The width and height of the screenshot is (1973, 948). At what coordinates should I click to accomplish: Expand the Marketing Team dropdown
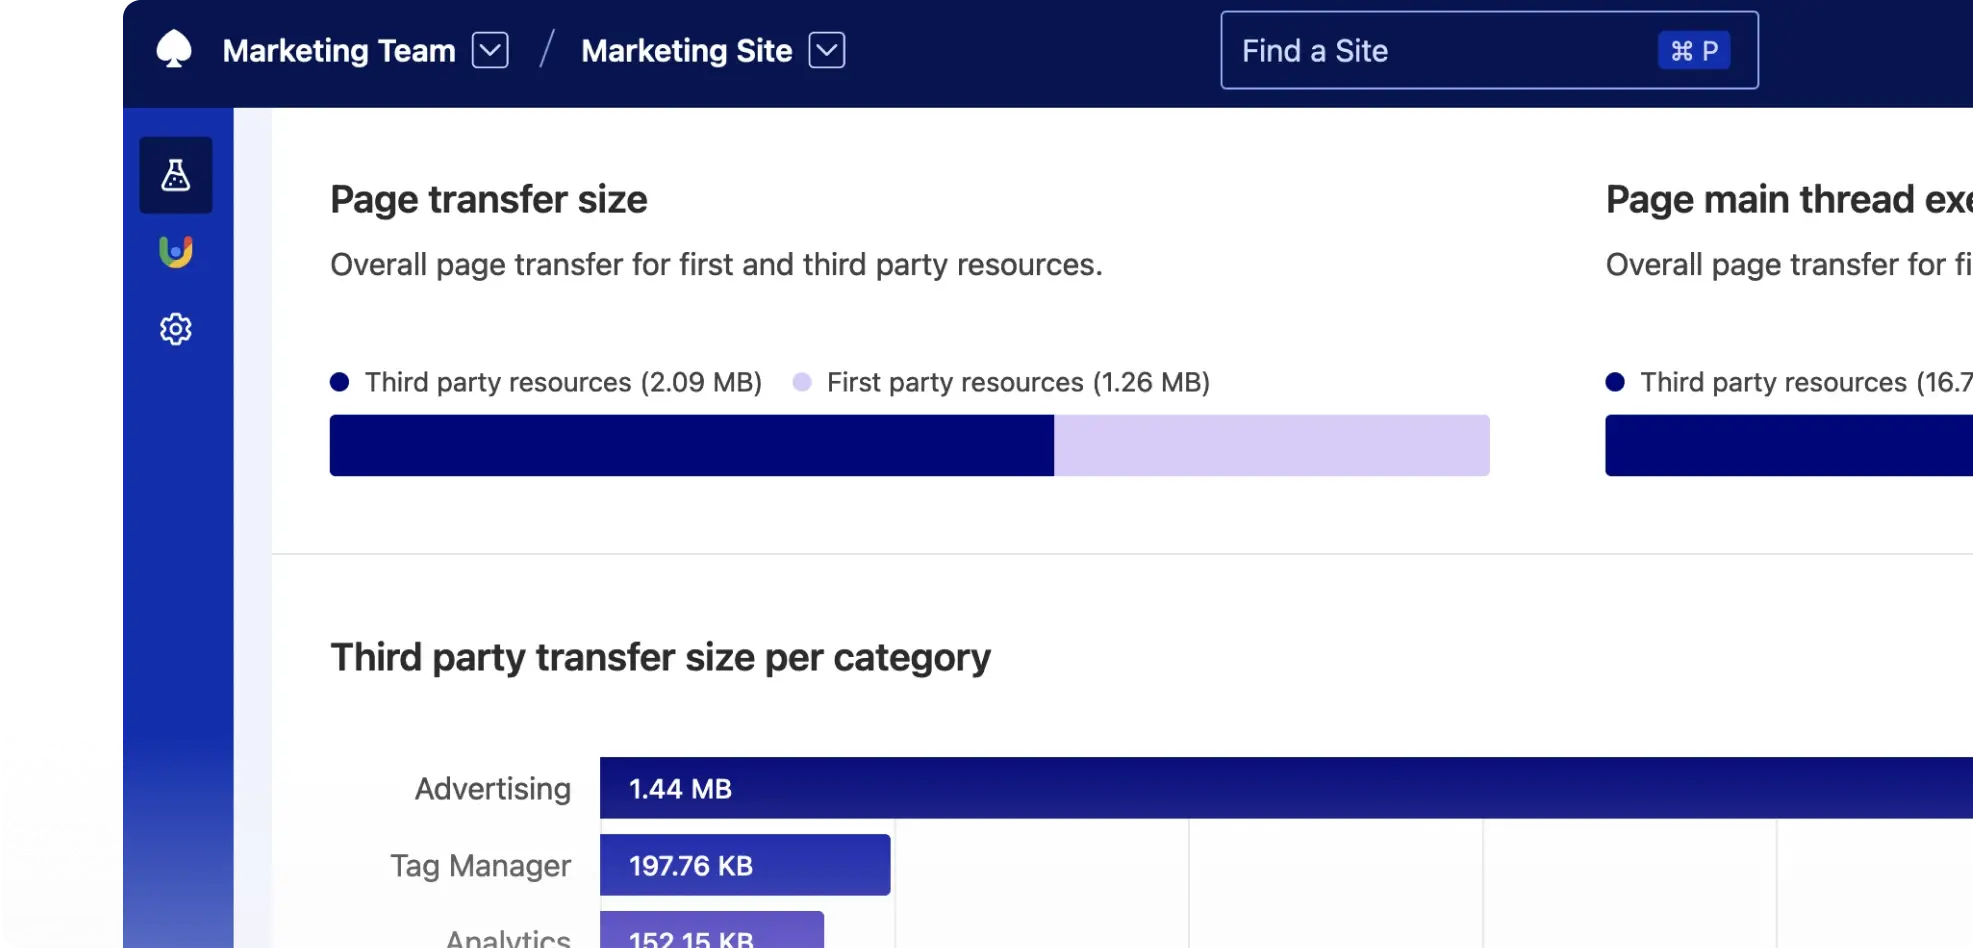tap(489, 50)
